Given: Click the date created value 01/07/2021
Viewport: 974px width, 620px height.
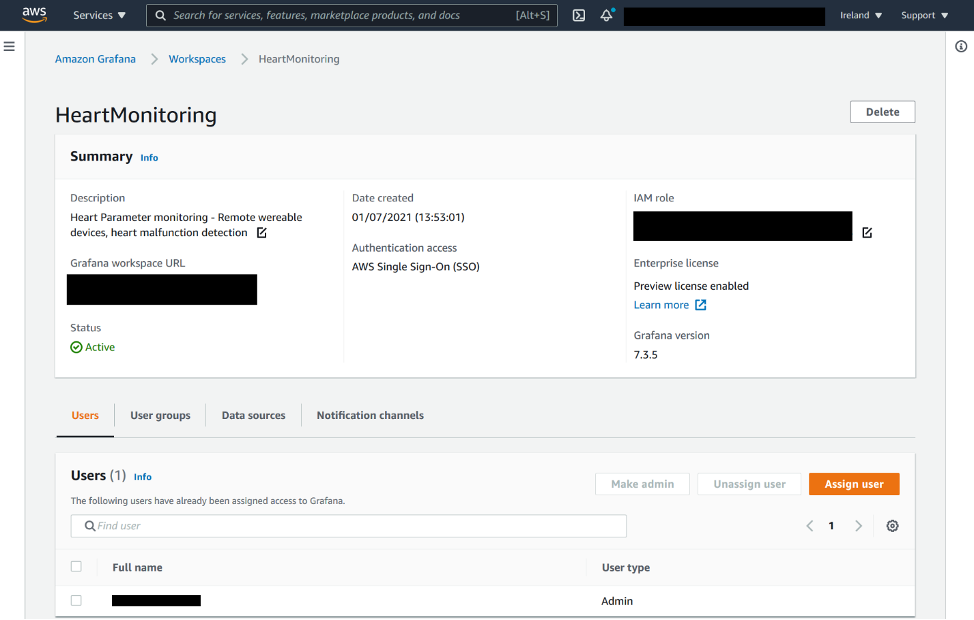Looking at the screenshot, I should point(408,217).
